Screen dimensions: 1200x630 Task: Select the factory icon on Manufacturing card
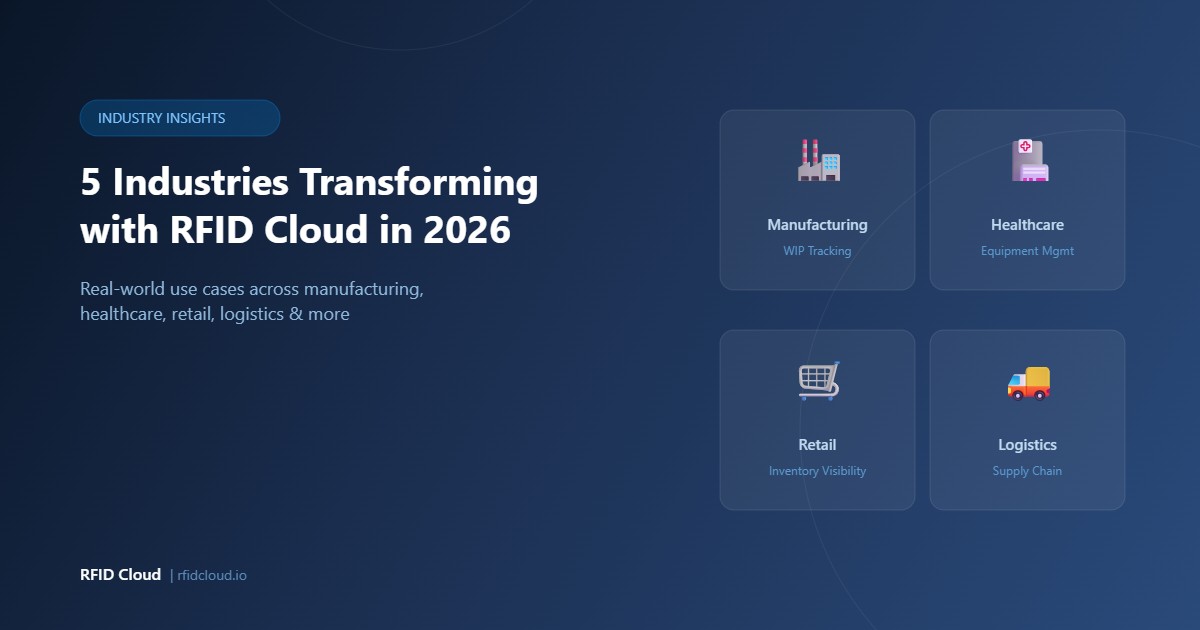pos(818,160)
